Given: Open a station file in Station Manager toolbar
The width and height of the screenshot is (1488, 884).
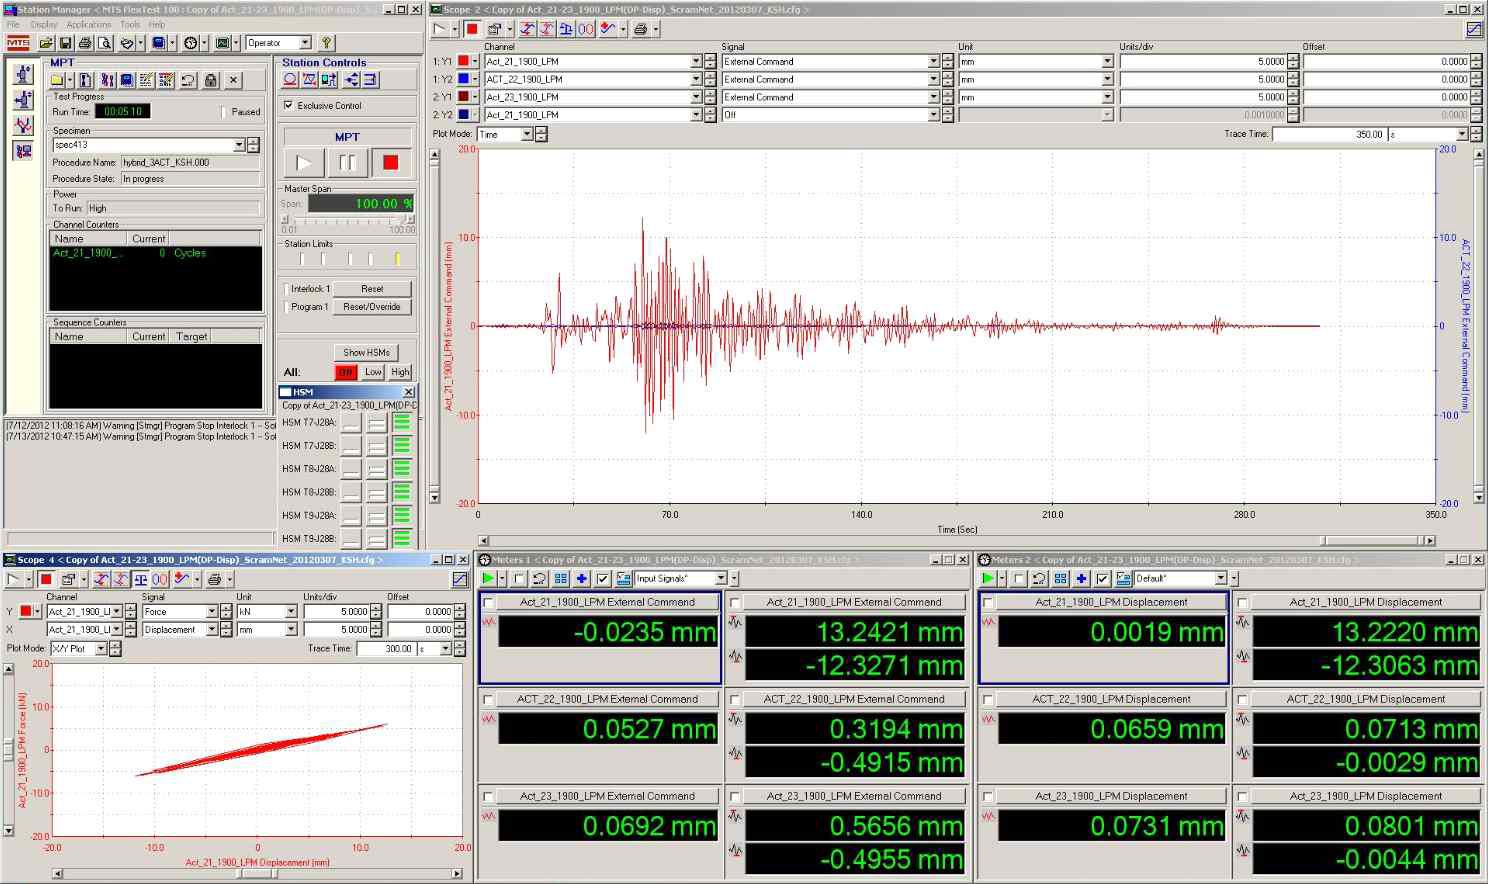Looking at the screenshot, I should click(46, 43).
